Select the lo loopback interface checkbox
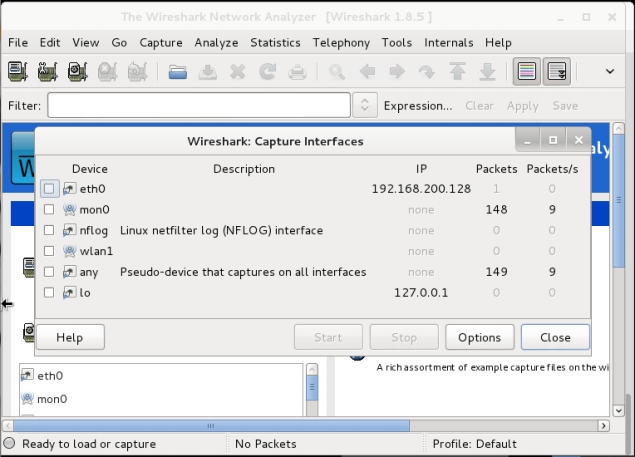Screen dimensions: 635x457 (49, 293)
